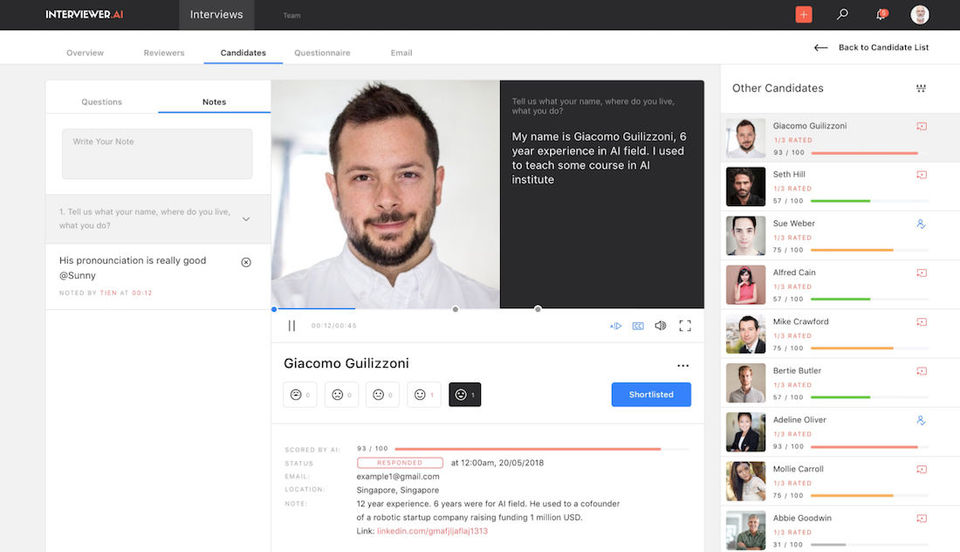Toggle playback speed icon
The image size is (960, 552).
tap(615, 326)
